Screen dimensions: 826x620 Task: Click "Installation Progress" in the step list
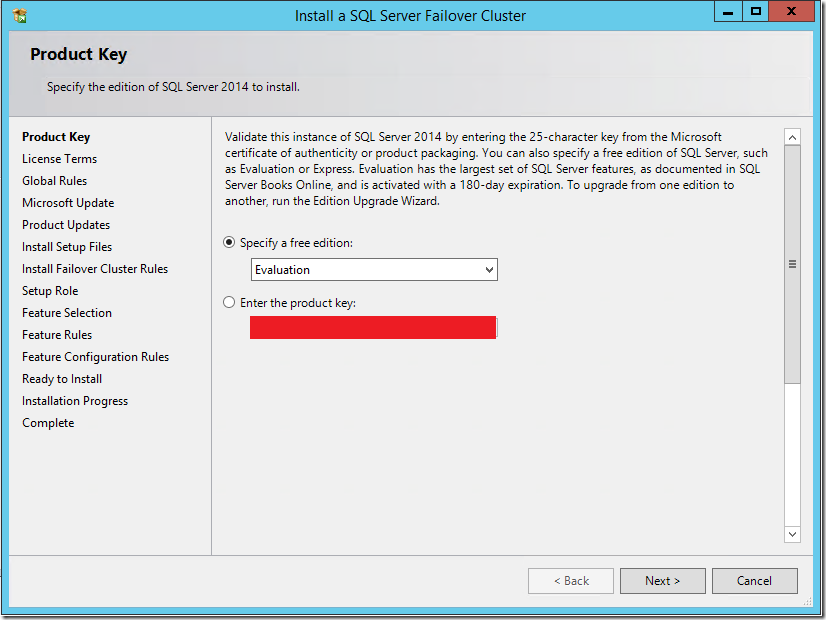click(x=75, y=401)
